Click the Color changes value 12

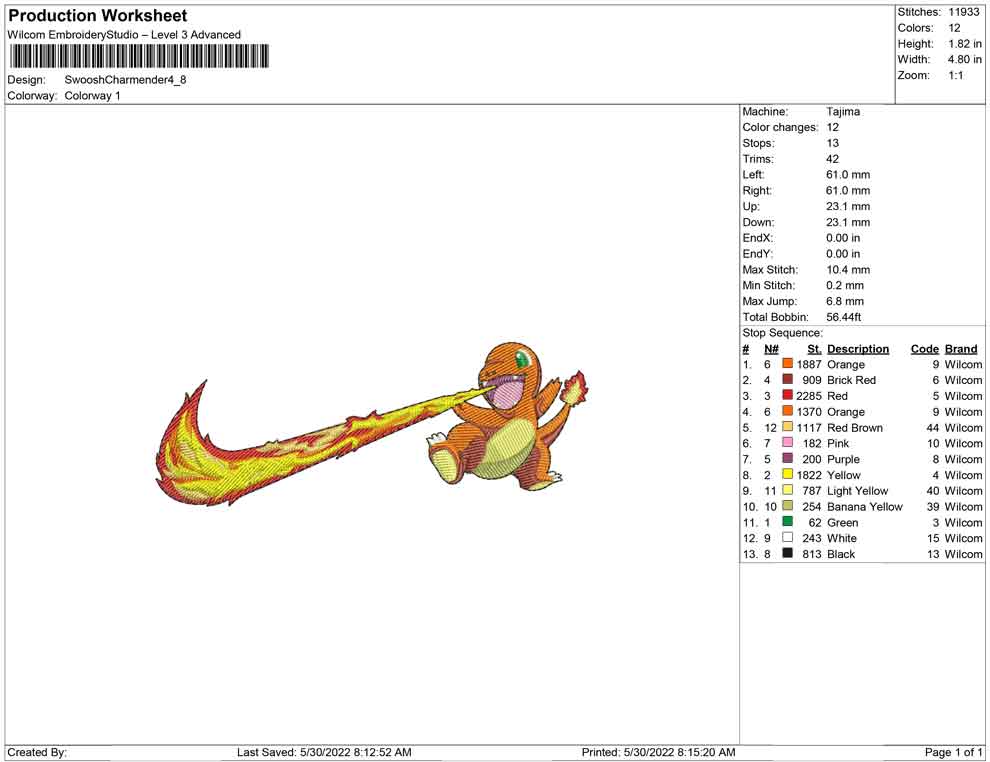pos(832,128)
